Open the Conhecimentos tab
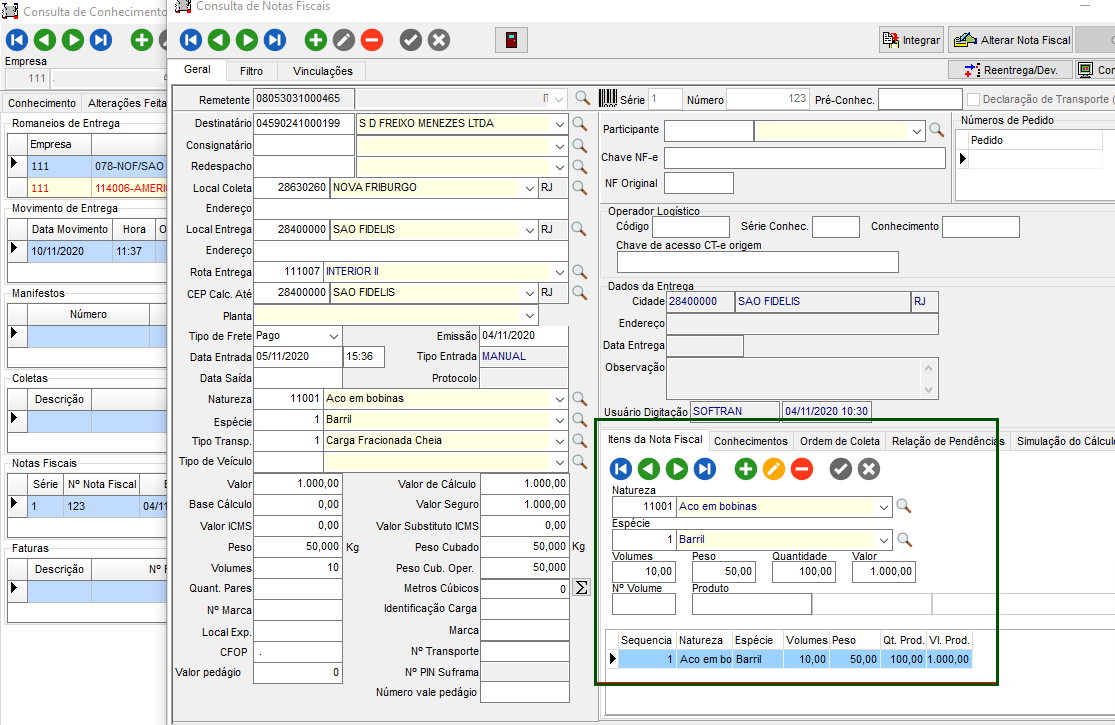Image resolution: width=1115 pixels, height=725 pixels. [x=751, y=441]
